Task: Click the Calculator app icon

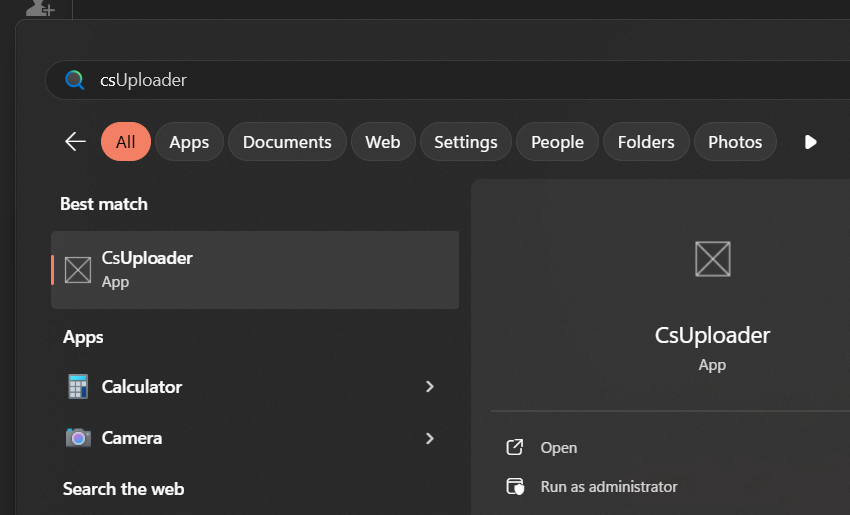Action: click(x=78, y=387)
